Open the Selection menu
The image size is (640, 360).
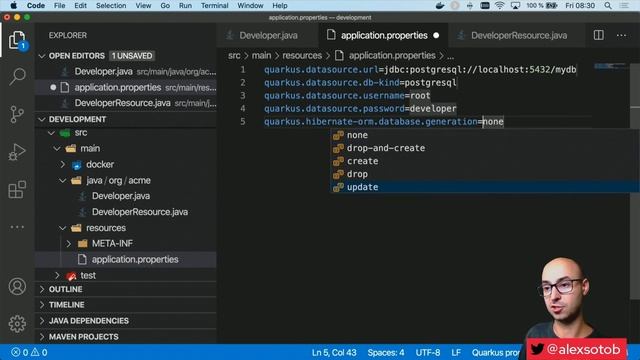point(111,5)
